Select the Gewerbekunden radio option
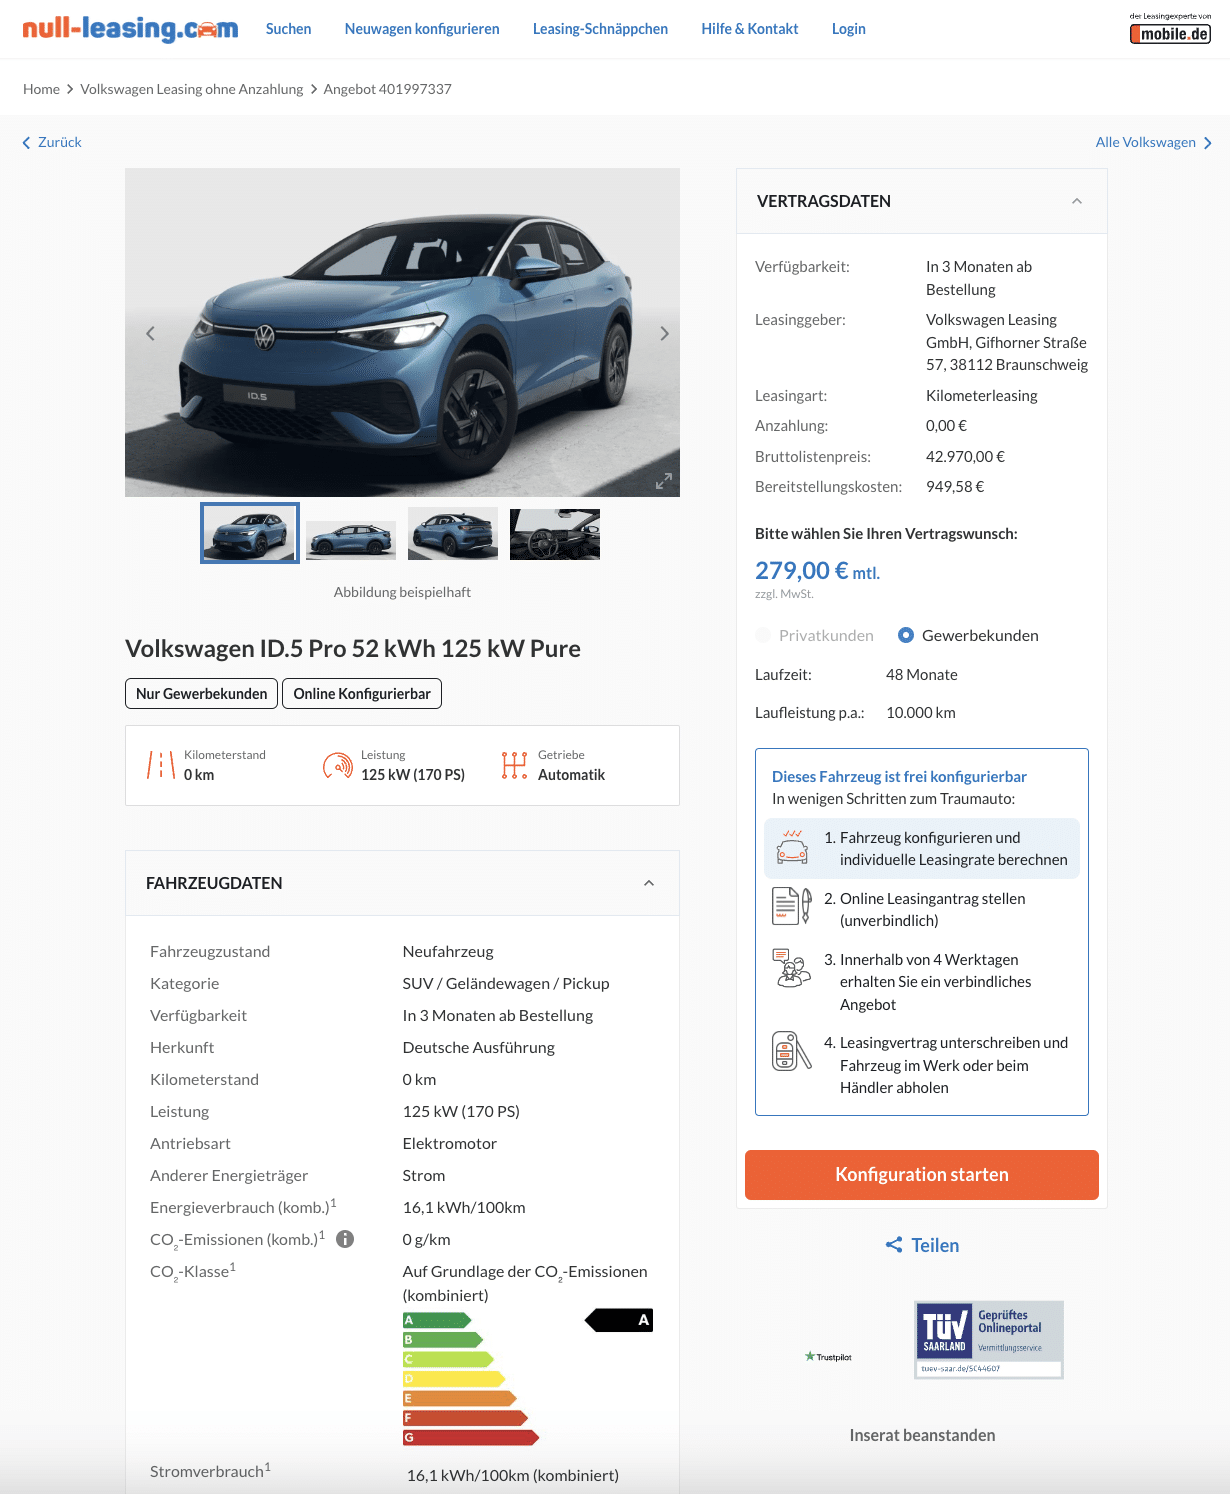Image resolution: width=1230 pixels, height=1494 pixels. pos(906,635)
